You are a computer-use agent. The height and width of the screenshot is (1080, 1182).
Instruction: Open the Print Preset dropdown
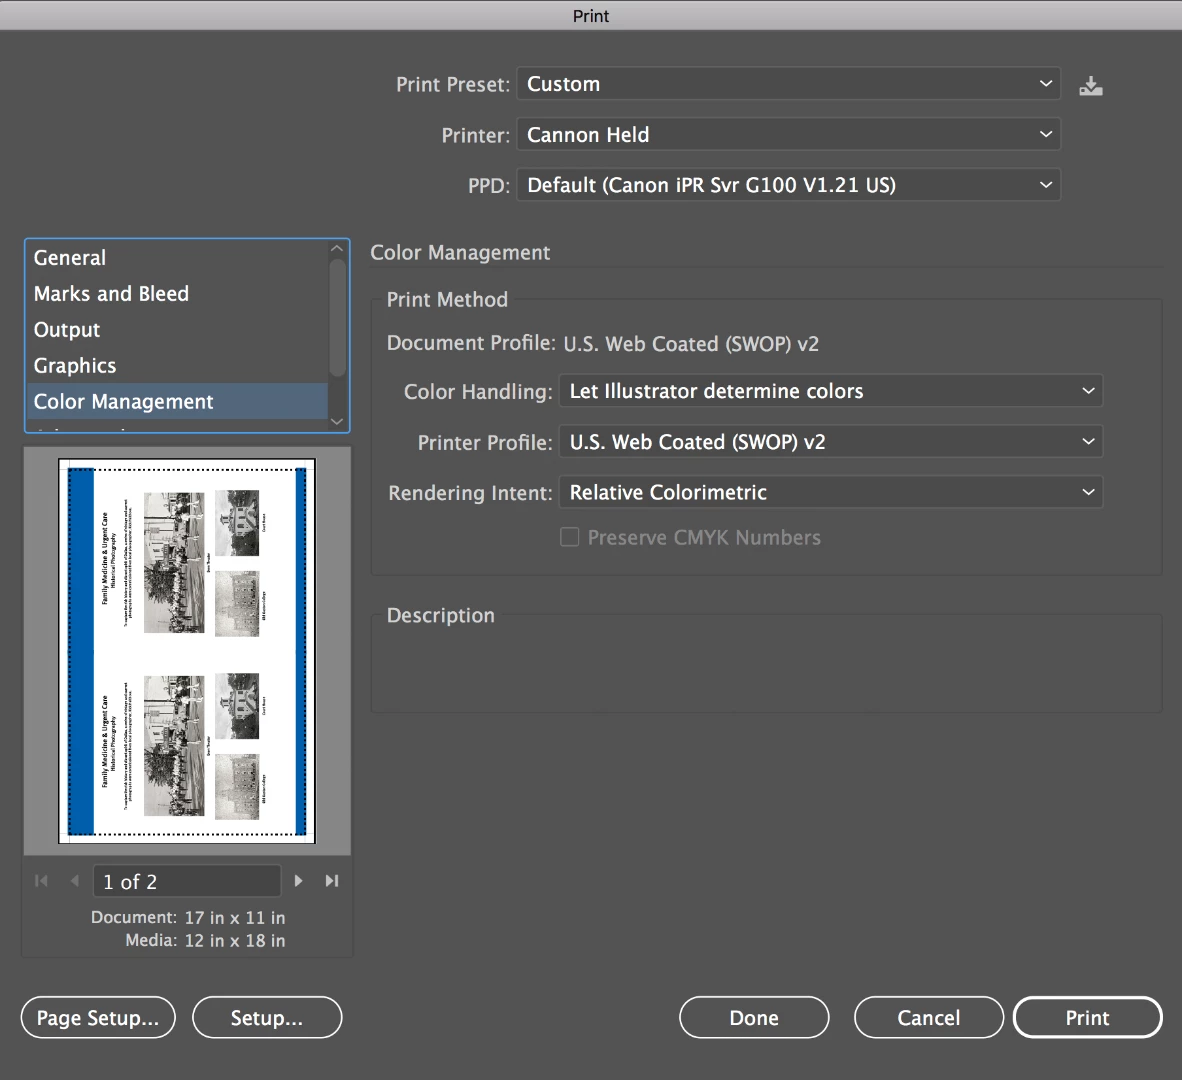(789, 84)
